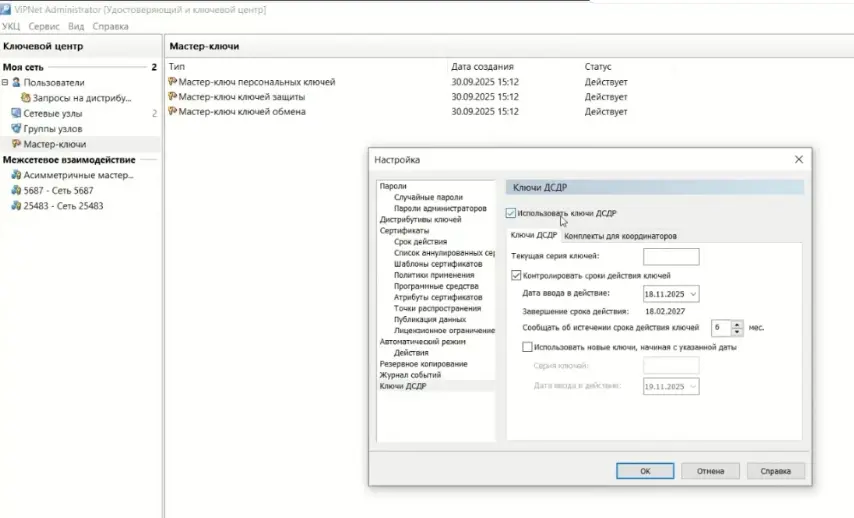Collapse the Пользователи tree node

point(5,83)
